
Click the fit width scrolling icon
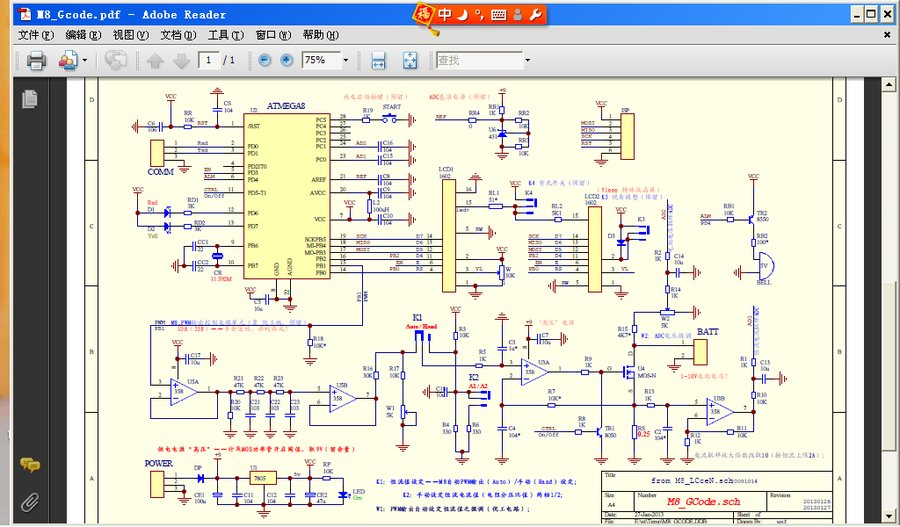point(379,61)
